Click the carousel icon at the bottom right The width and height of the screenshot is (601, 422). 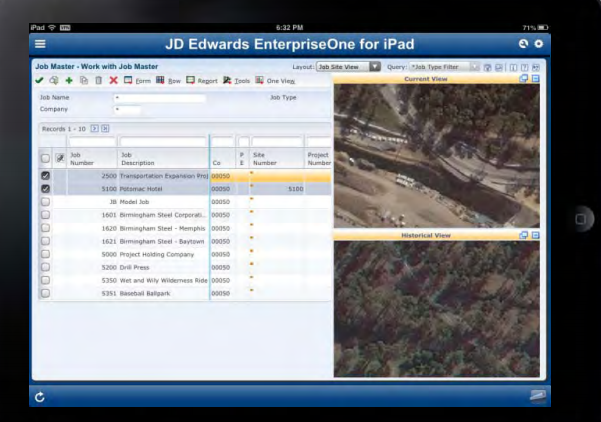(x=538, y=396)
